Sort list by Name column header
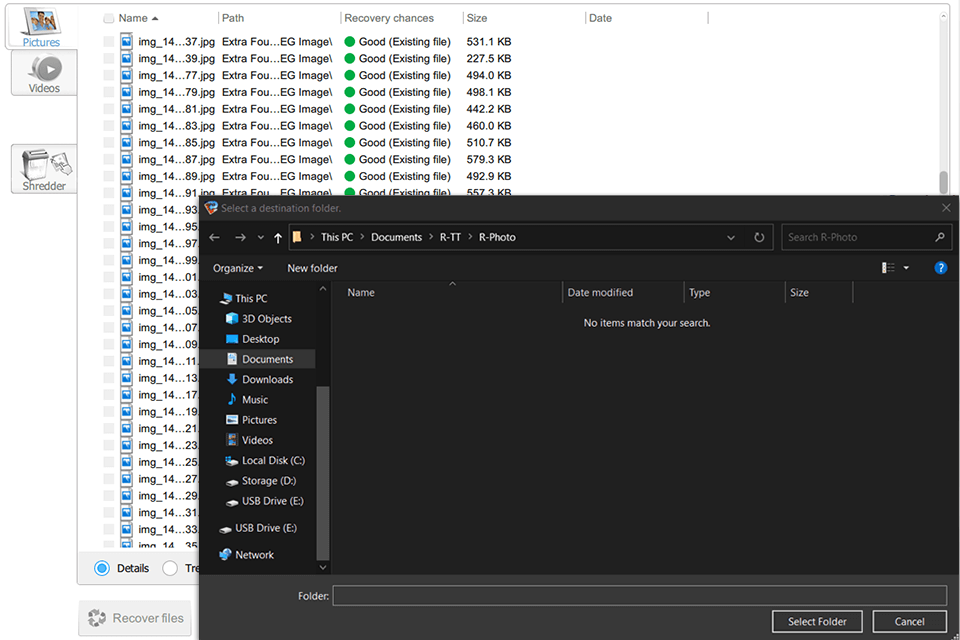The height and width of the screenshot is (640, 960). tap(133, 18)
